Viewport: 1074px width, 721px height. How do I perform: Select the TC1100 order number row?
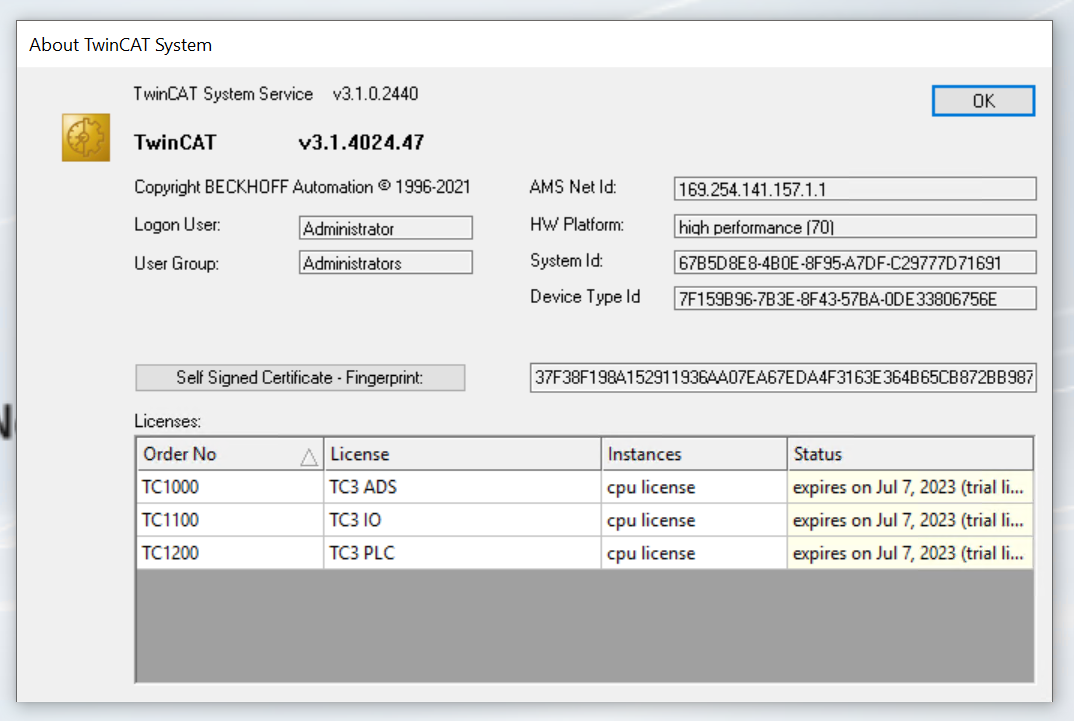(x=230, y=520)
